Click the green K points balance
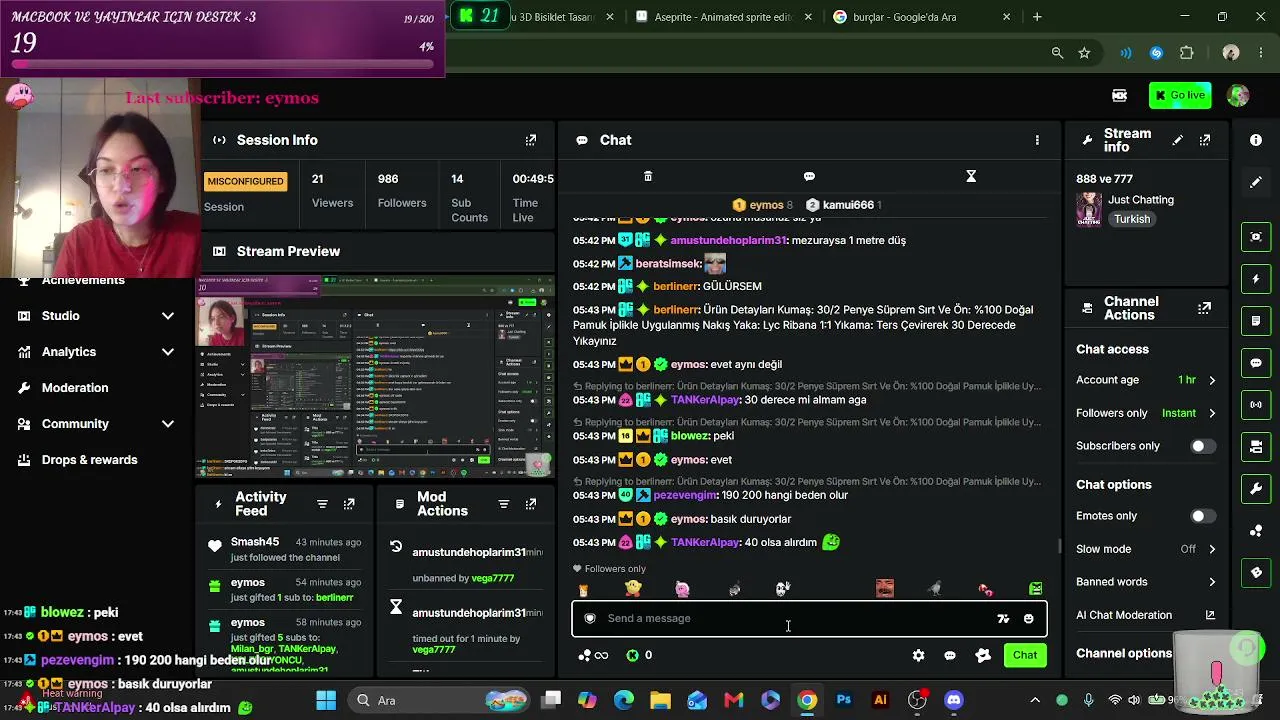This screenshot has width=1280, height=720. click(x=637, y=655)
